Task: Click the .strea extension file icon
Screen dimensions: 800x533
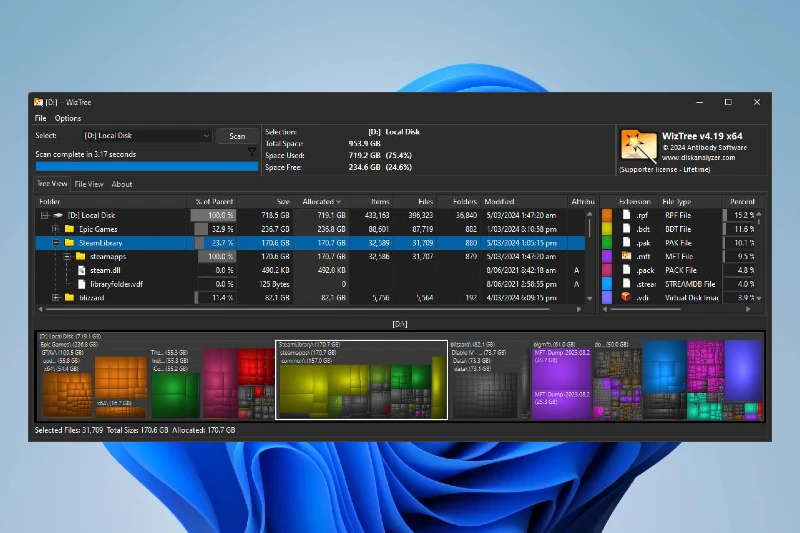Action: coord(627,284)
